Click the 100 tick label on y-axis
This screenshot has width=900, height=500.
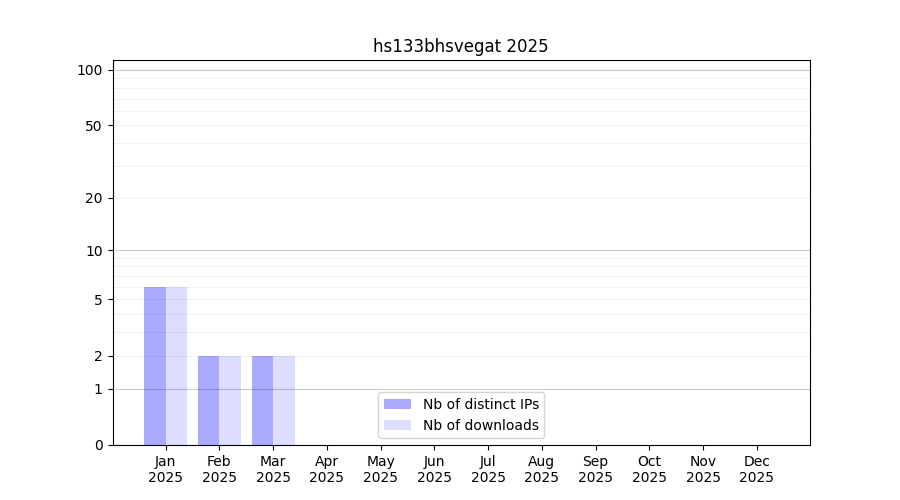90,70
